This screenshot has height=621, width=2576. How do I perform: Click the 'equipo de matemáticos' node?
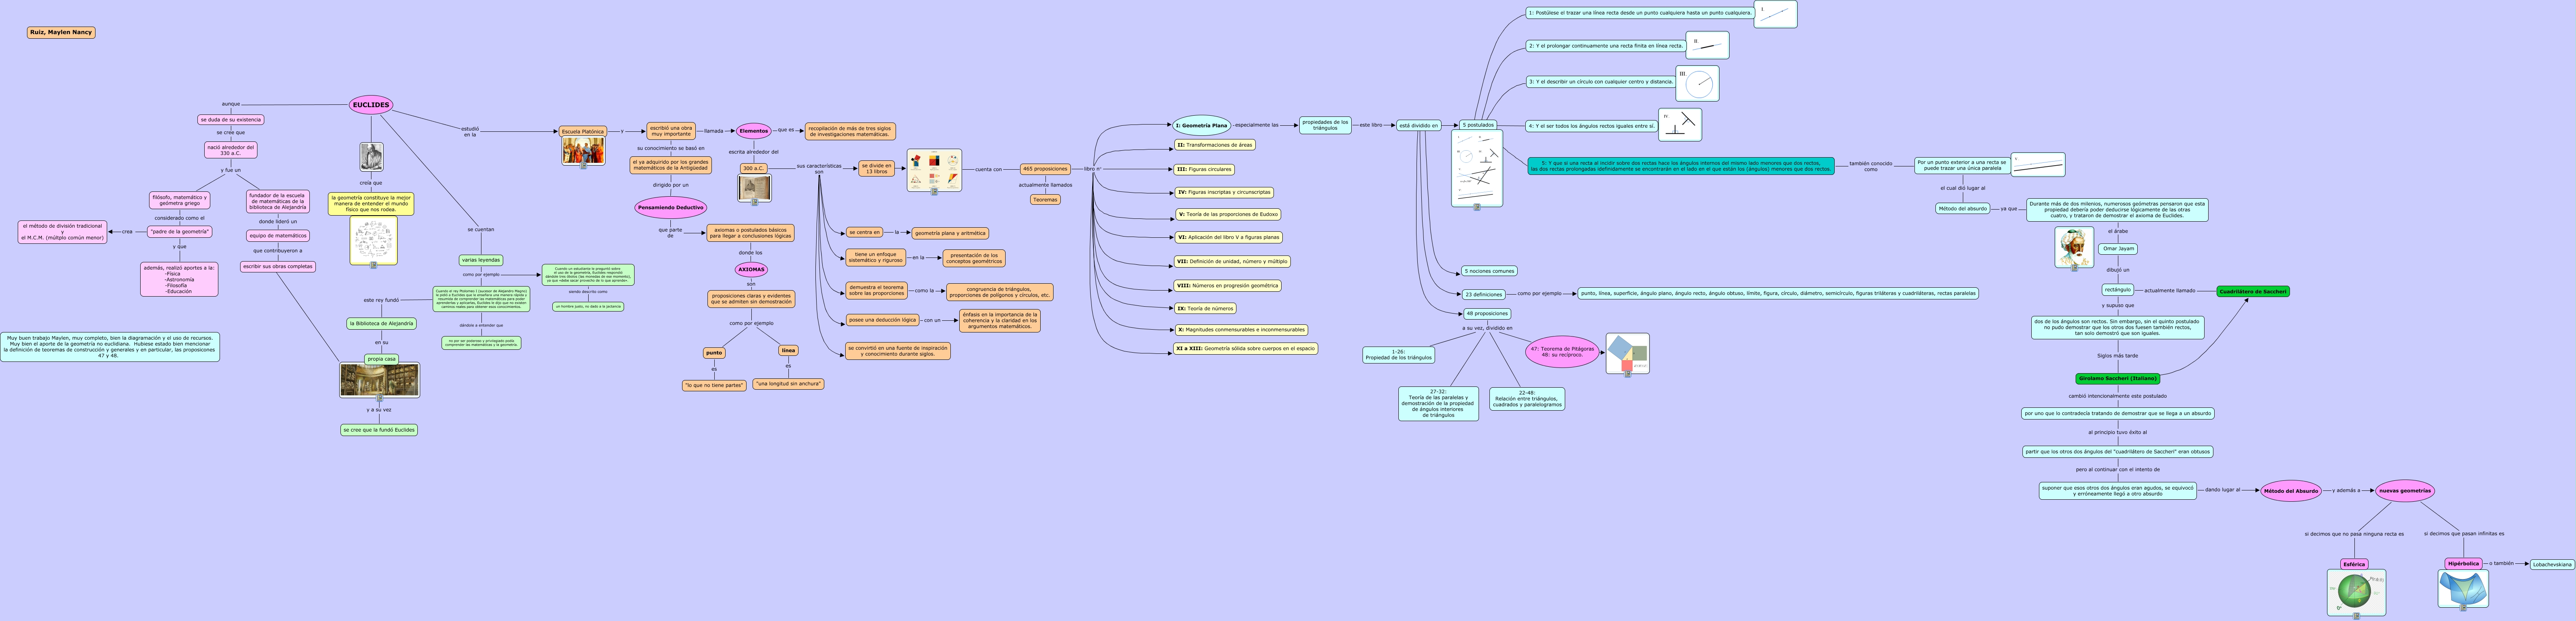coord(278,236)
